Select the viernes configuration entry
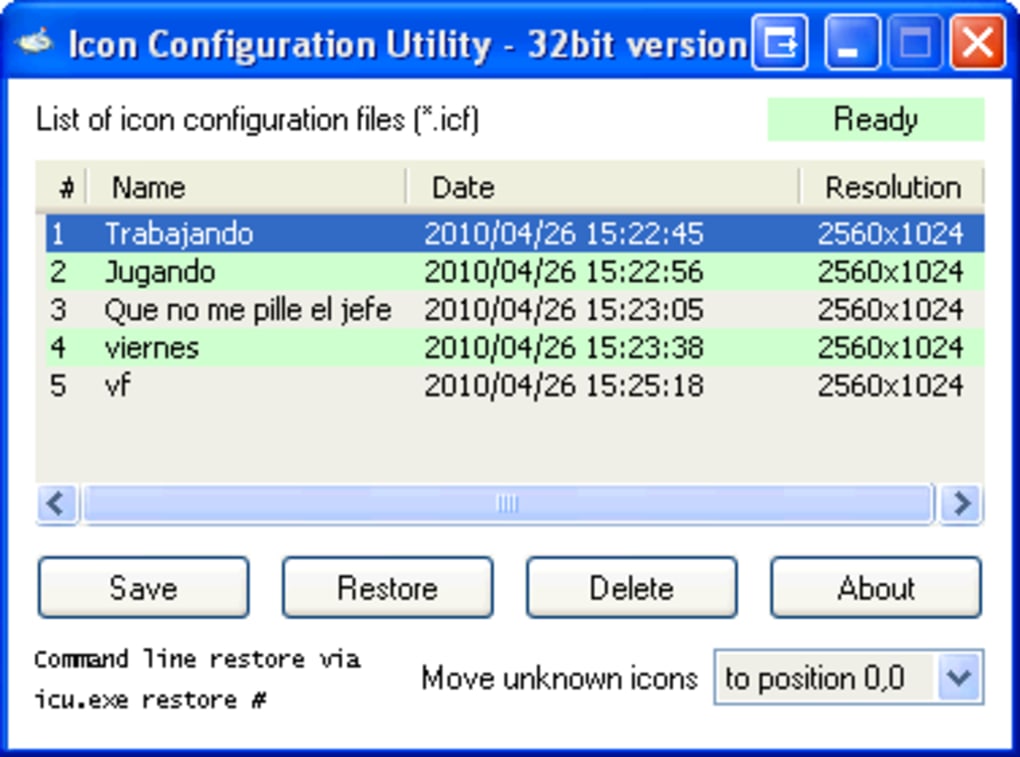Screen dimensions: 1020x757 click(300, 347)
